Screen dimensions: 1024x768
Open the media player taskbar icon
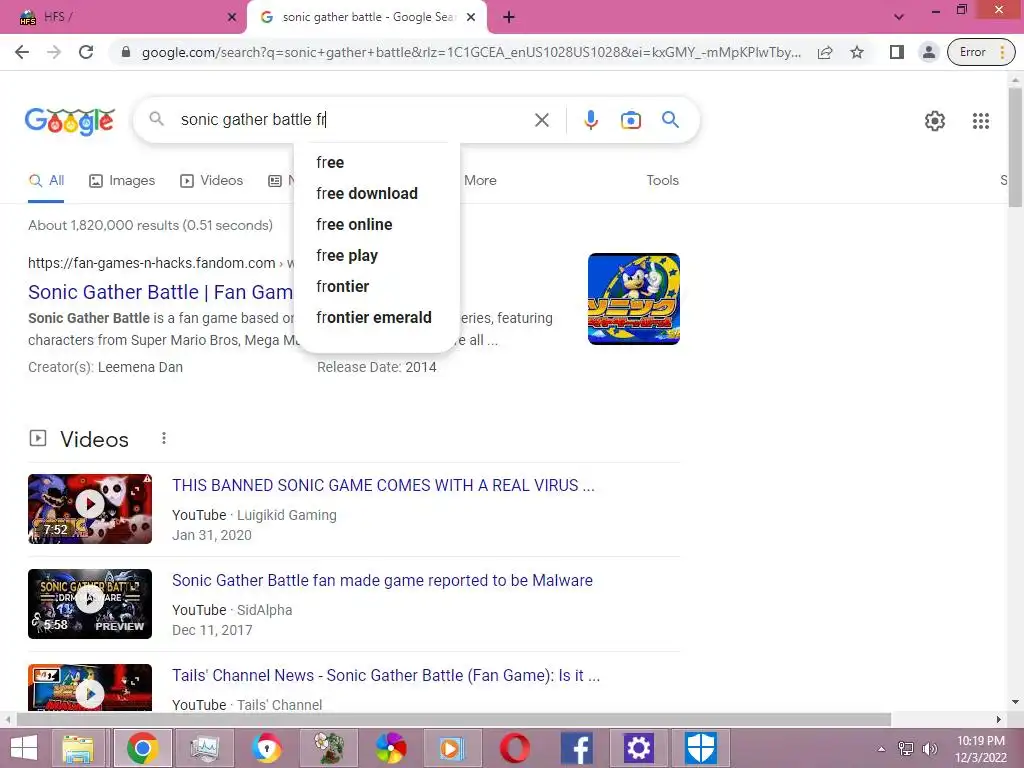coord(451,748)
